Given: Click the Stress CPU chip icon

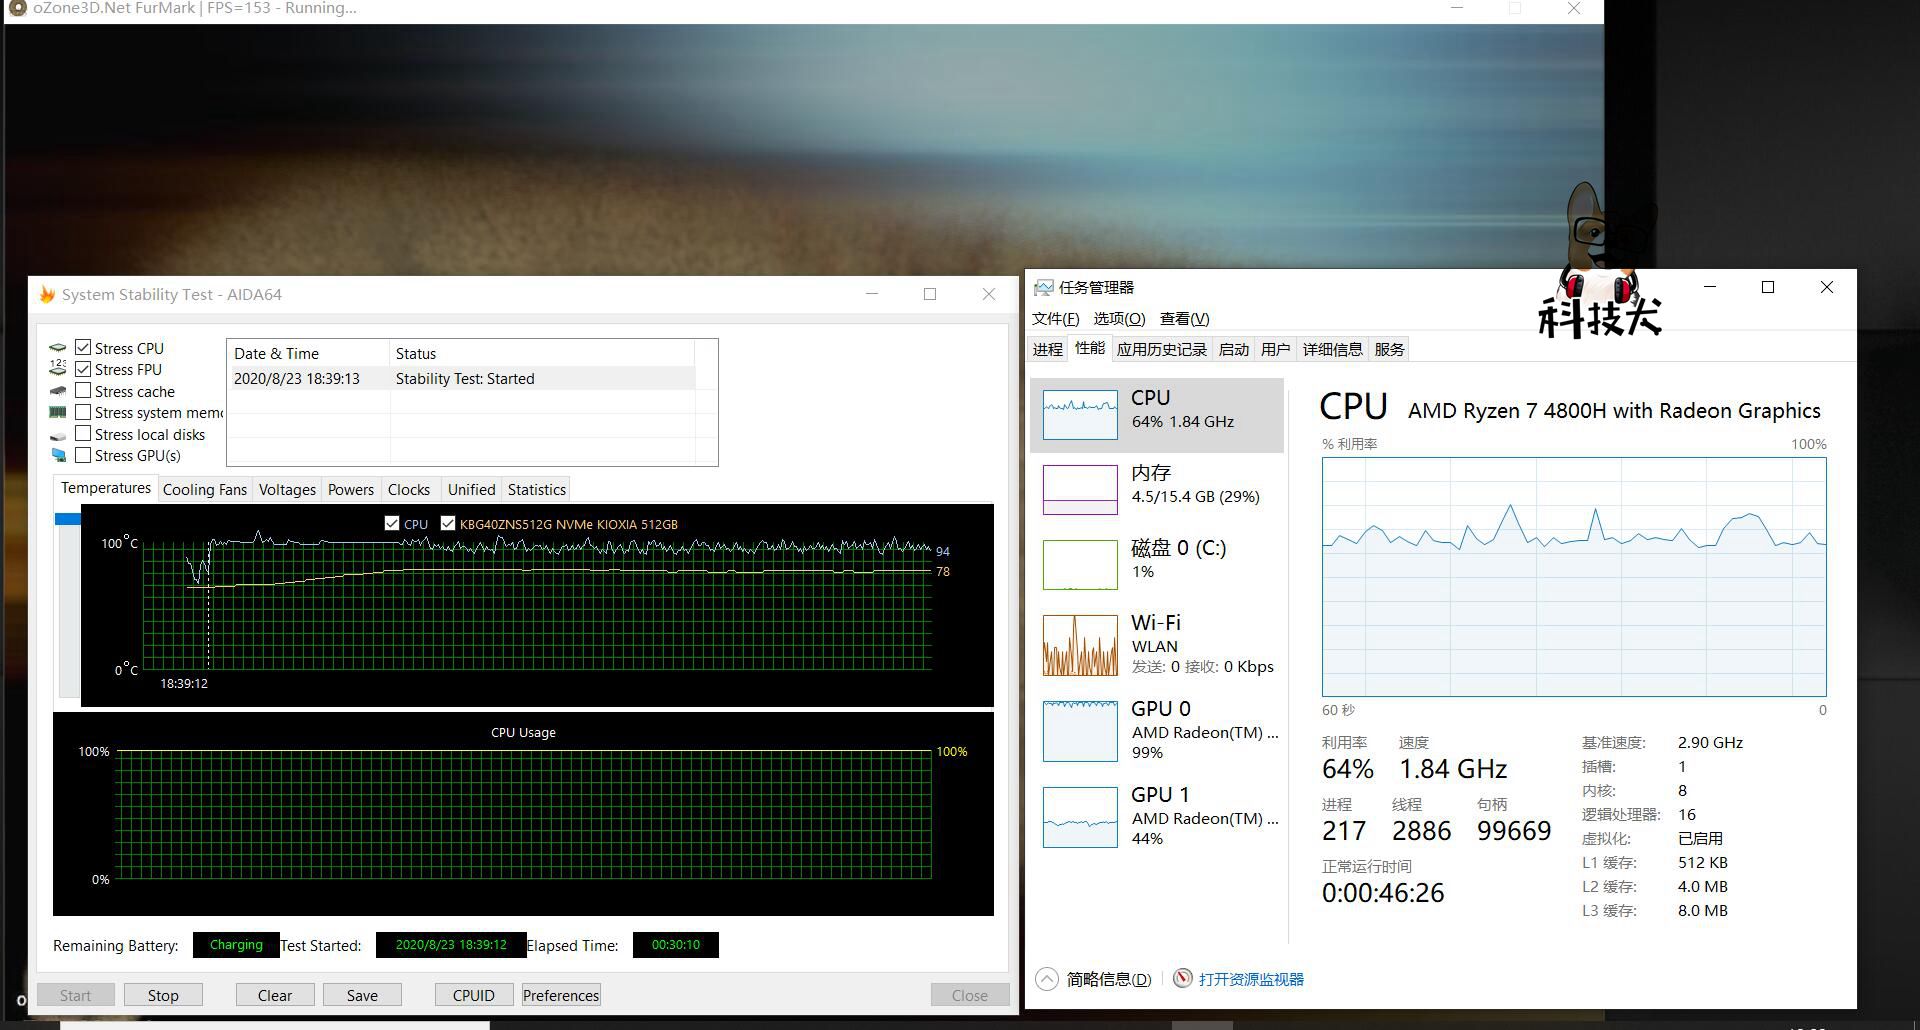Looking at the screenshot, I should (58, 348).
